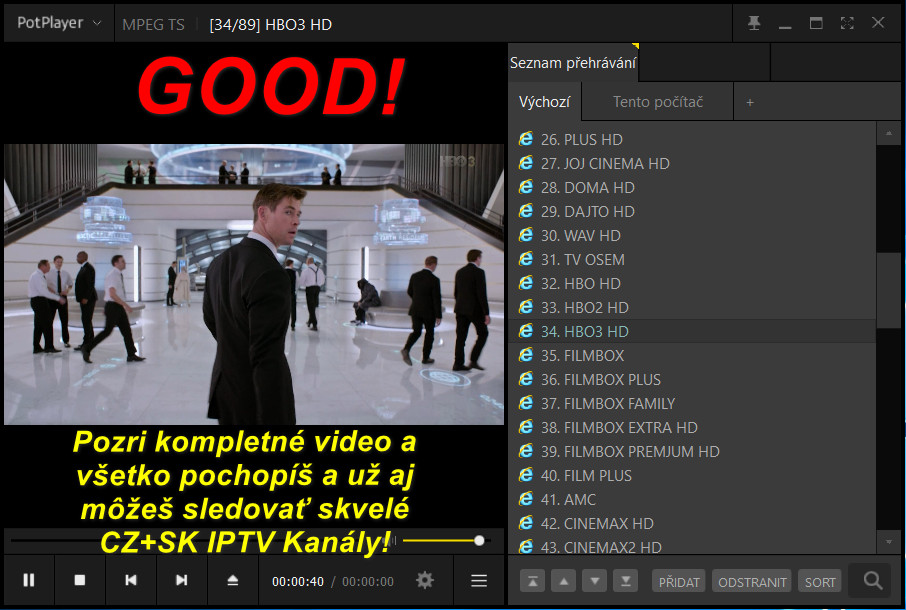Open the PotPlayer main menu dropdown
906x610 pixels.
[x=58, y=23]
